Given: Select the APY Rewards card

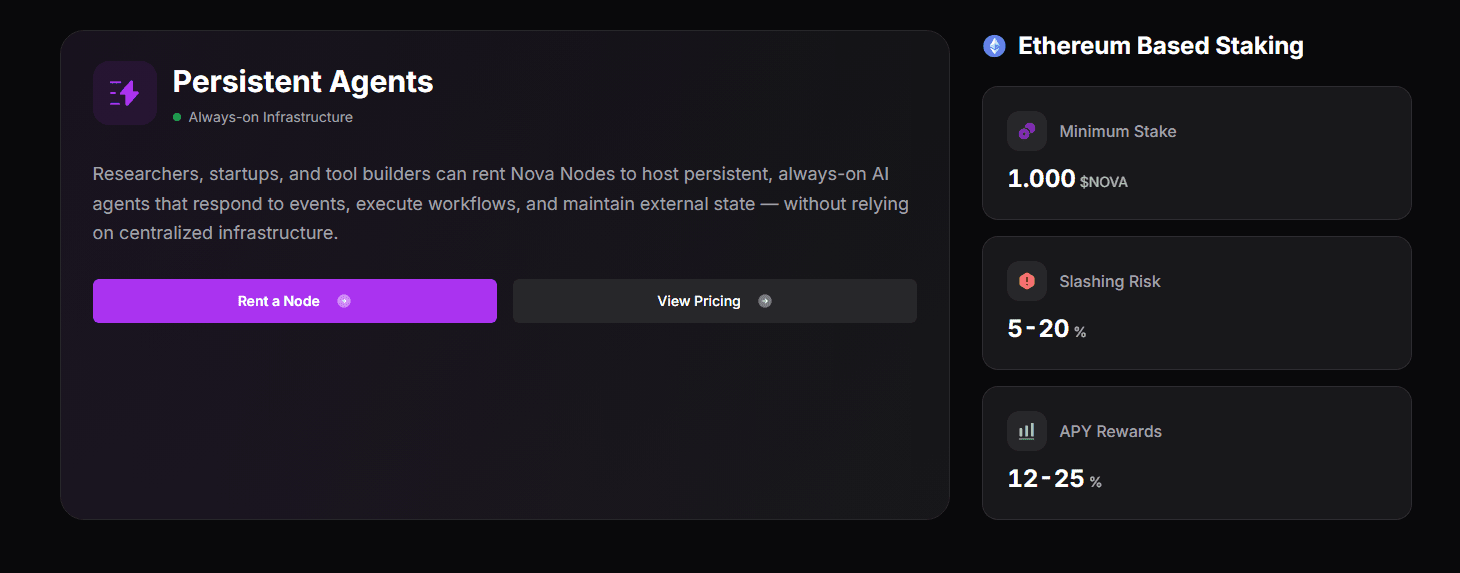Looking at the screenshot, I should tap(1197, 453).
